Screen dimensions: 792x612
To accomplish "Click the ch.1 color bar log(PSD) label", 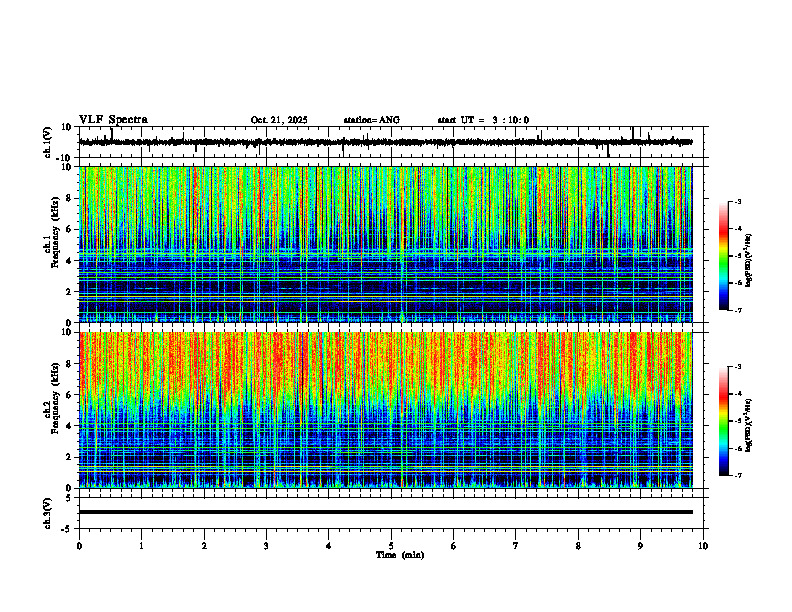I will tap(749, 261).
